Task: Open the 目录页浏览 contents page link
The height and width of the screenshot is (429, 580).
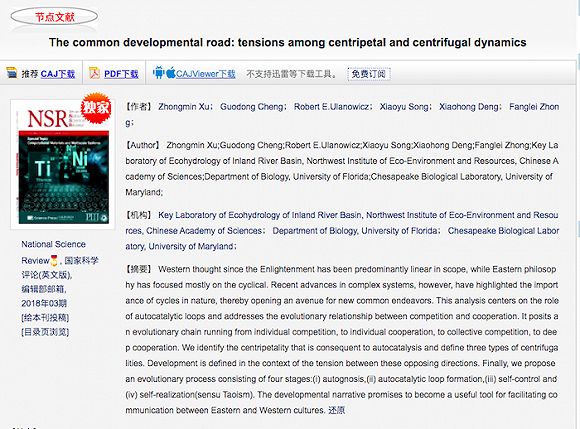Action: 45,332
